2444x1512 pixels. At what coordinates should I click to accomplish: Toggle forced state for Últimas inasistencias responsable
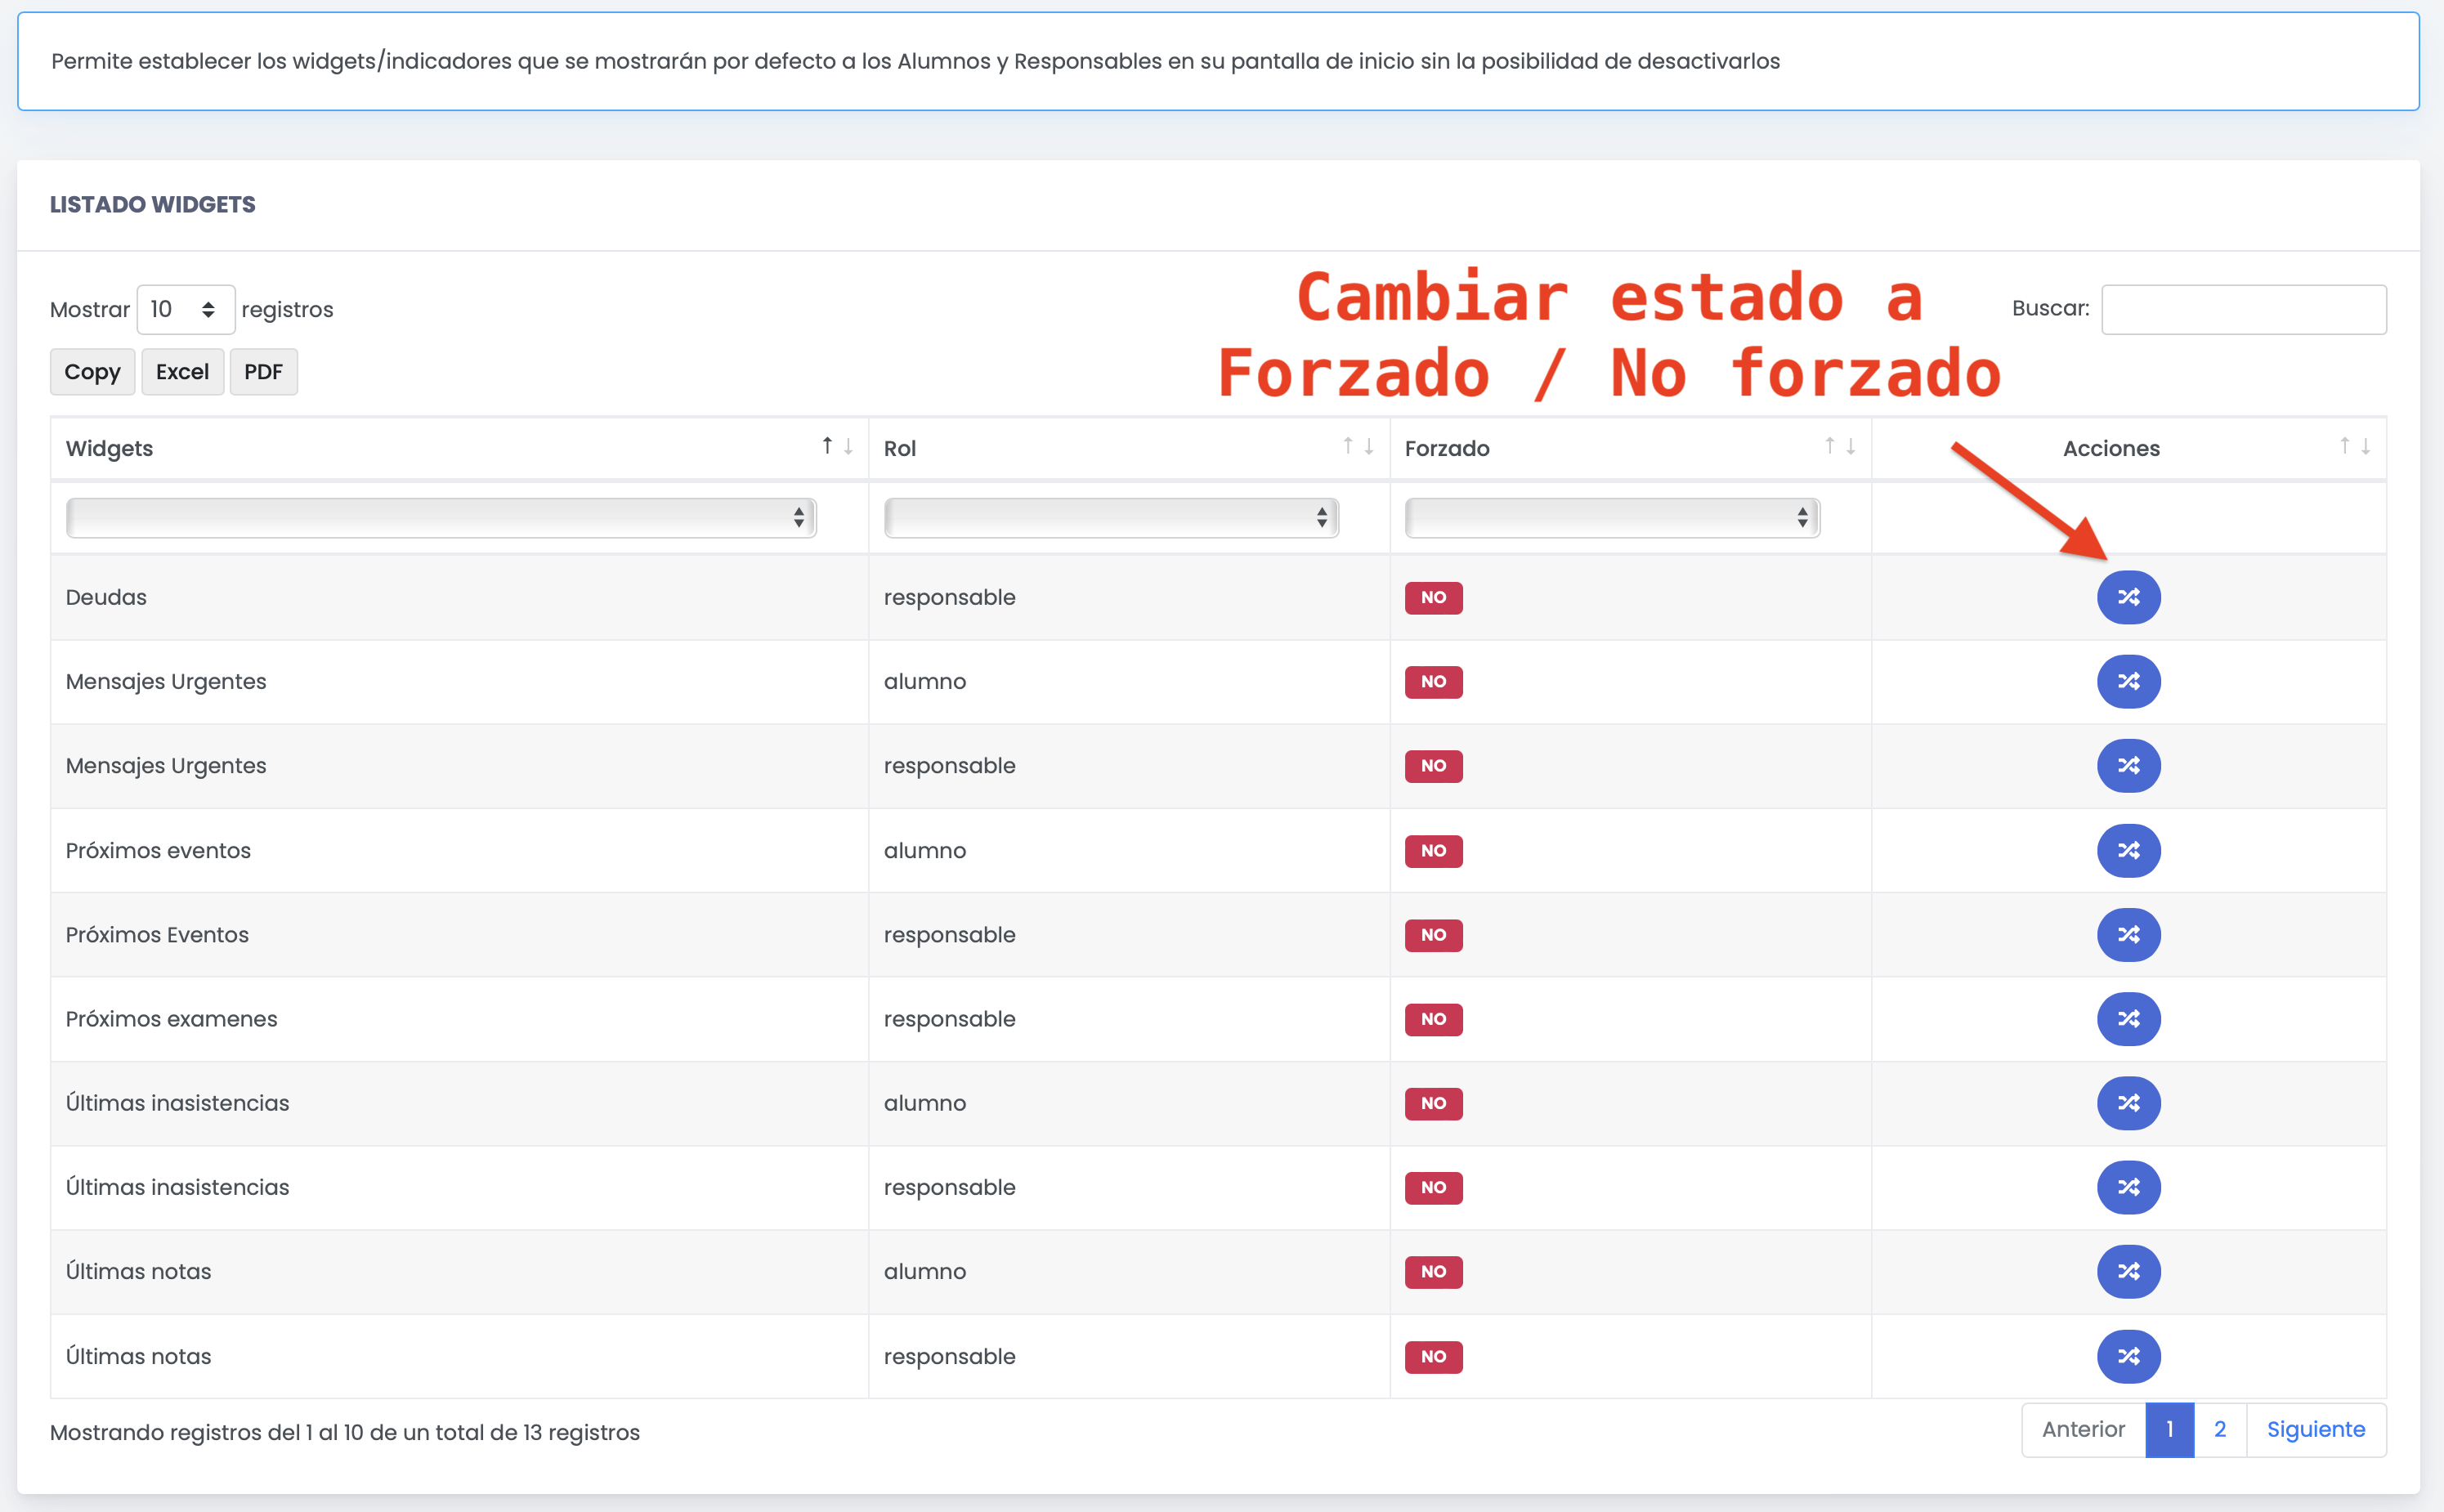click(2128, 1187)
